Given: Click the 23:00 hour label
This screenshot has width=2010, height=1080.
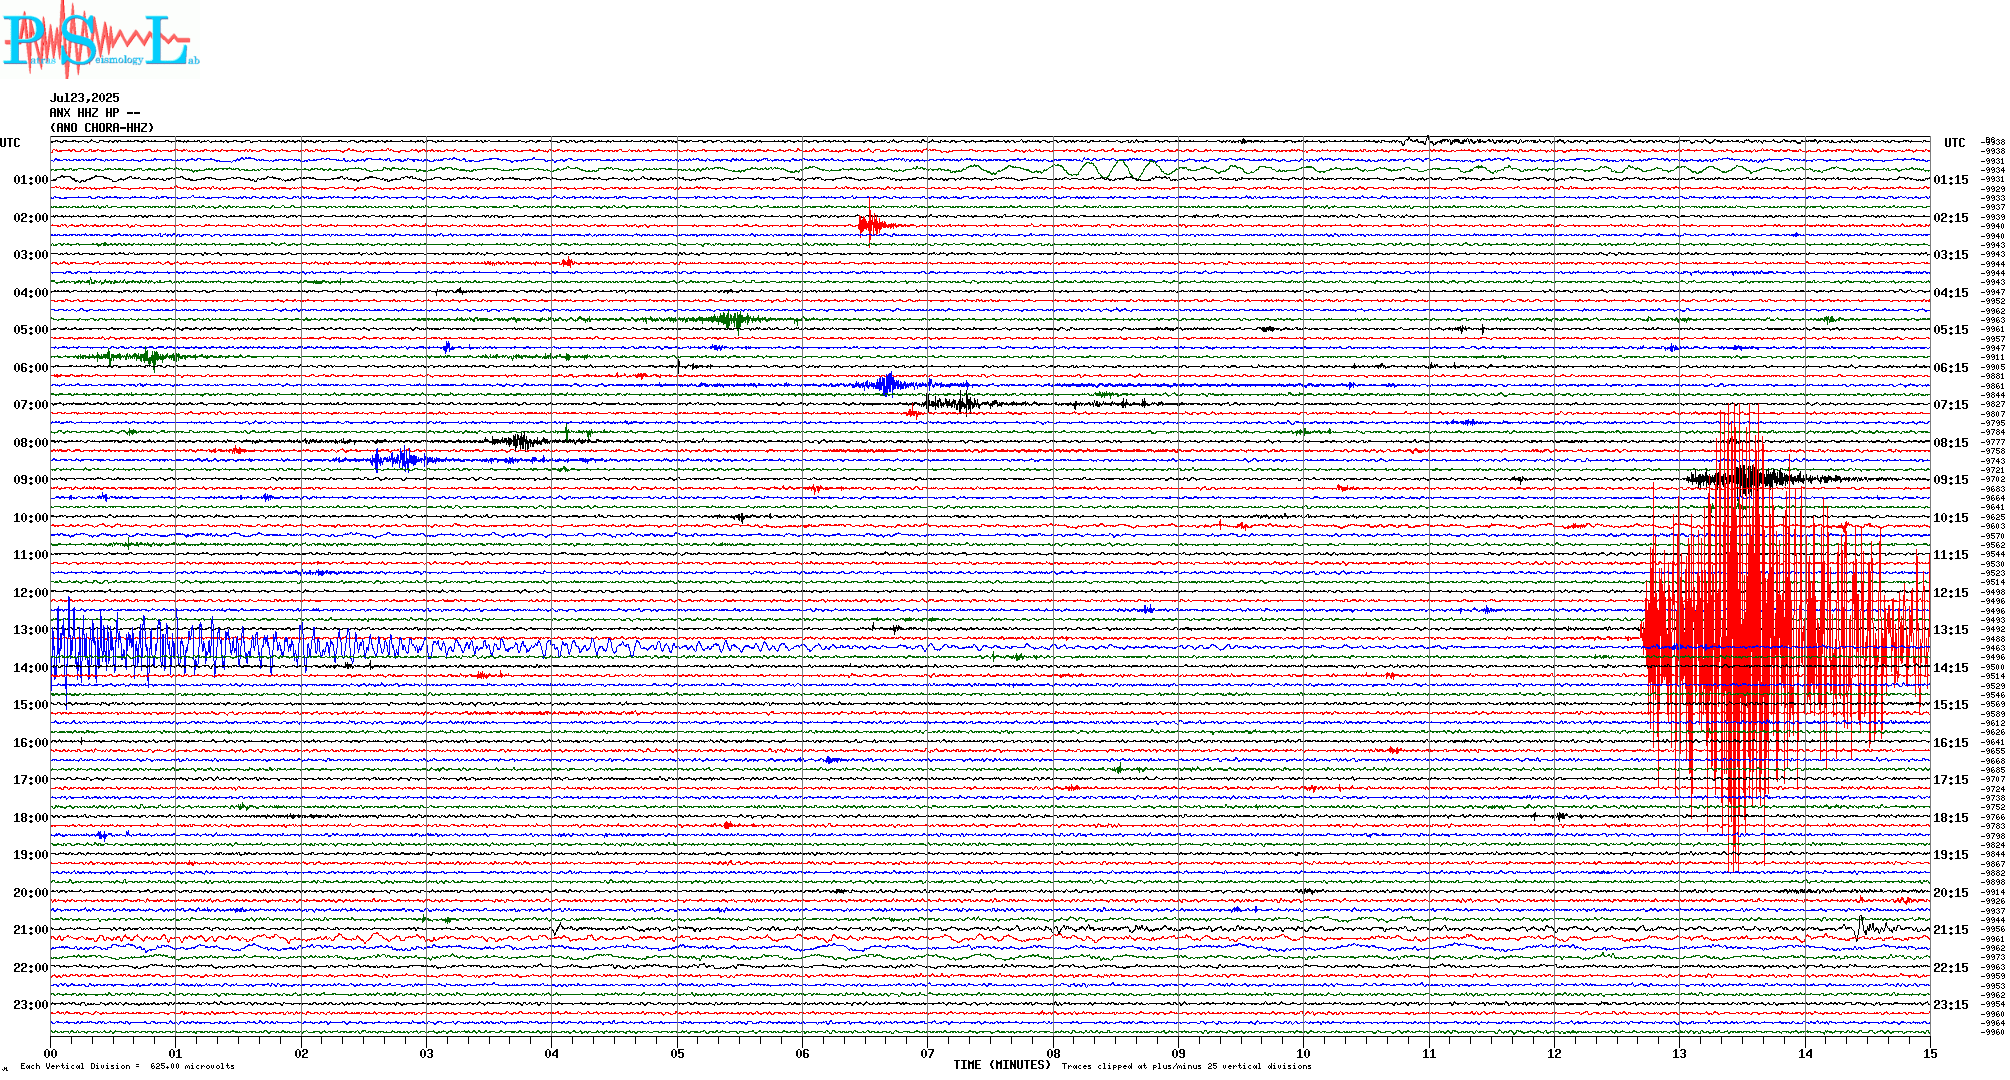Looking at the screenshot, I should pyautogui.click(x=30, y=1005).
